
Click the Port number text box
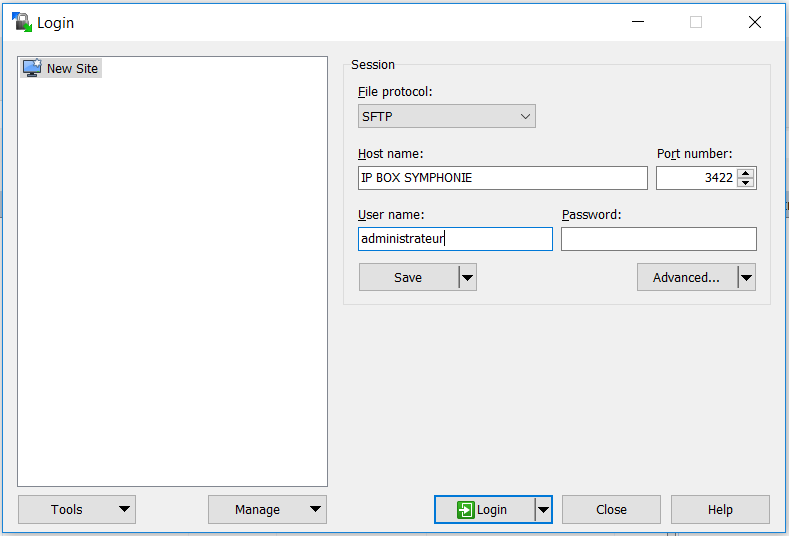(x=695, y=178)
